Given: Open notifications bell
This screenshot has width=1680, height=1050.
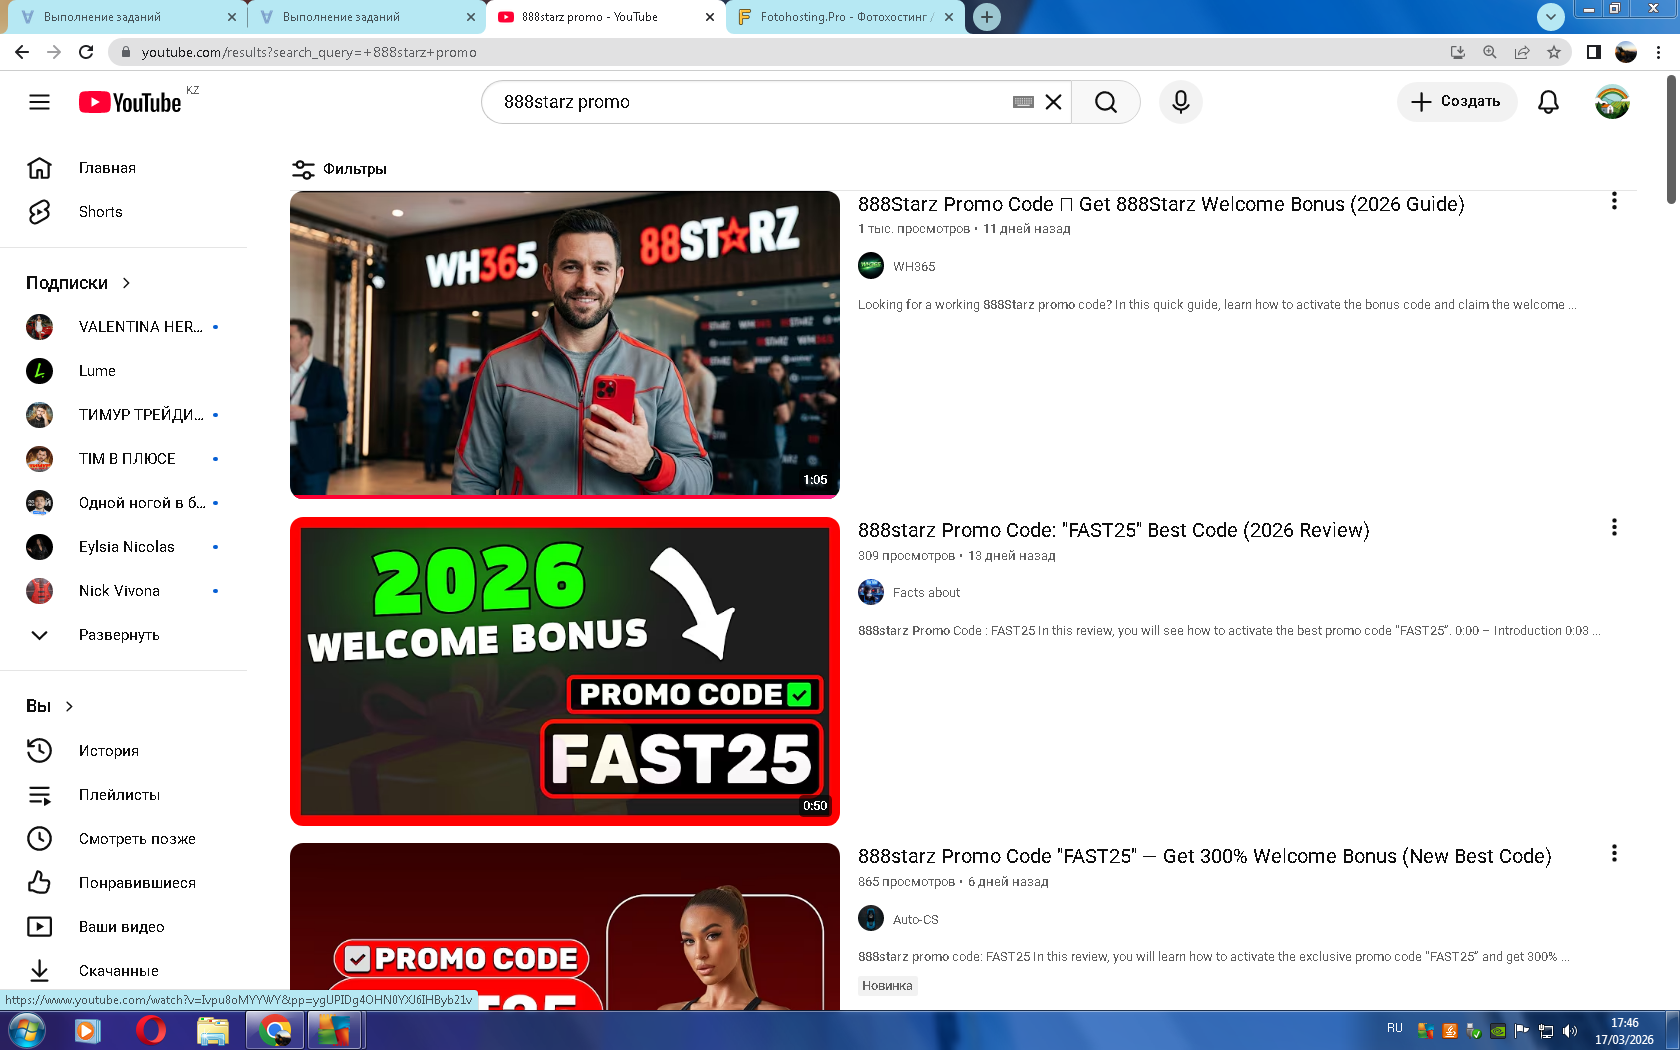Looking at the screenshot, I should click(1548, 102).
